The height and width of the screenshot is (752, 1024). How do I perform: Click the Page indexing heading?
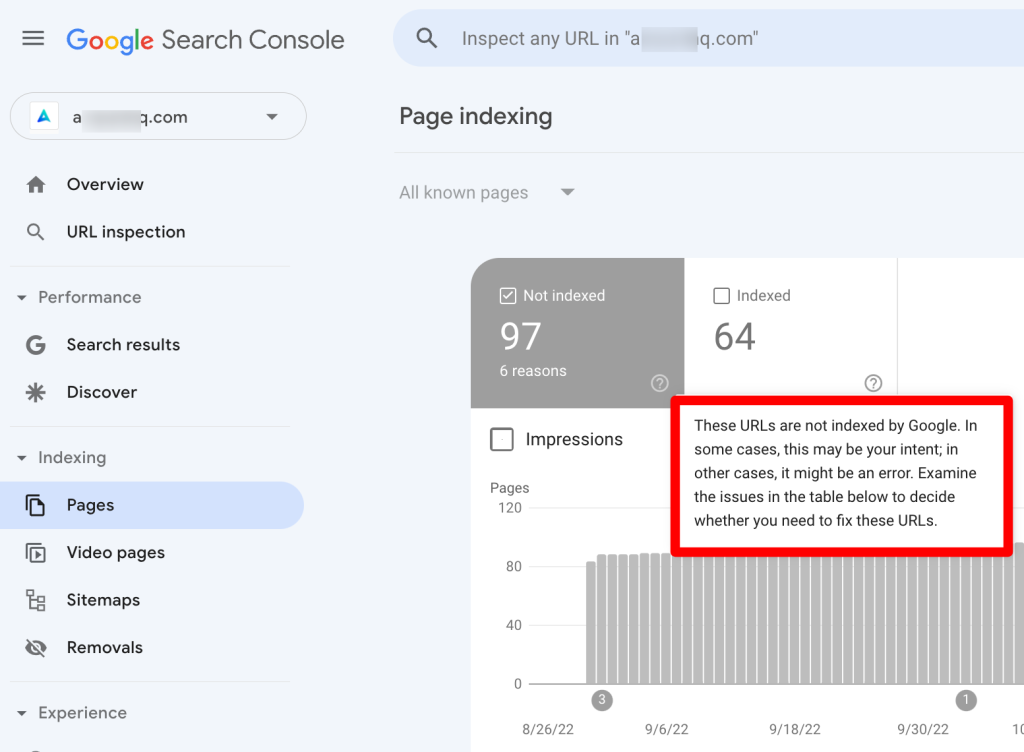475,117
